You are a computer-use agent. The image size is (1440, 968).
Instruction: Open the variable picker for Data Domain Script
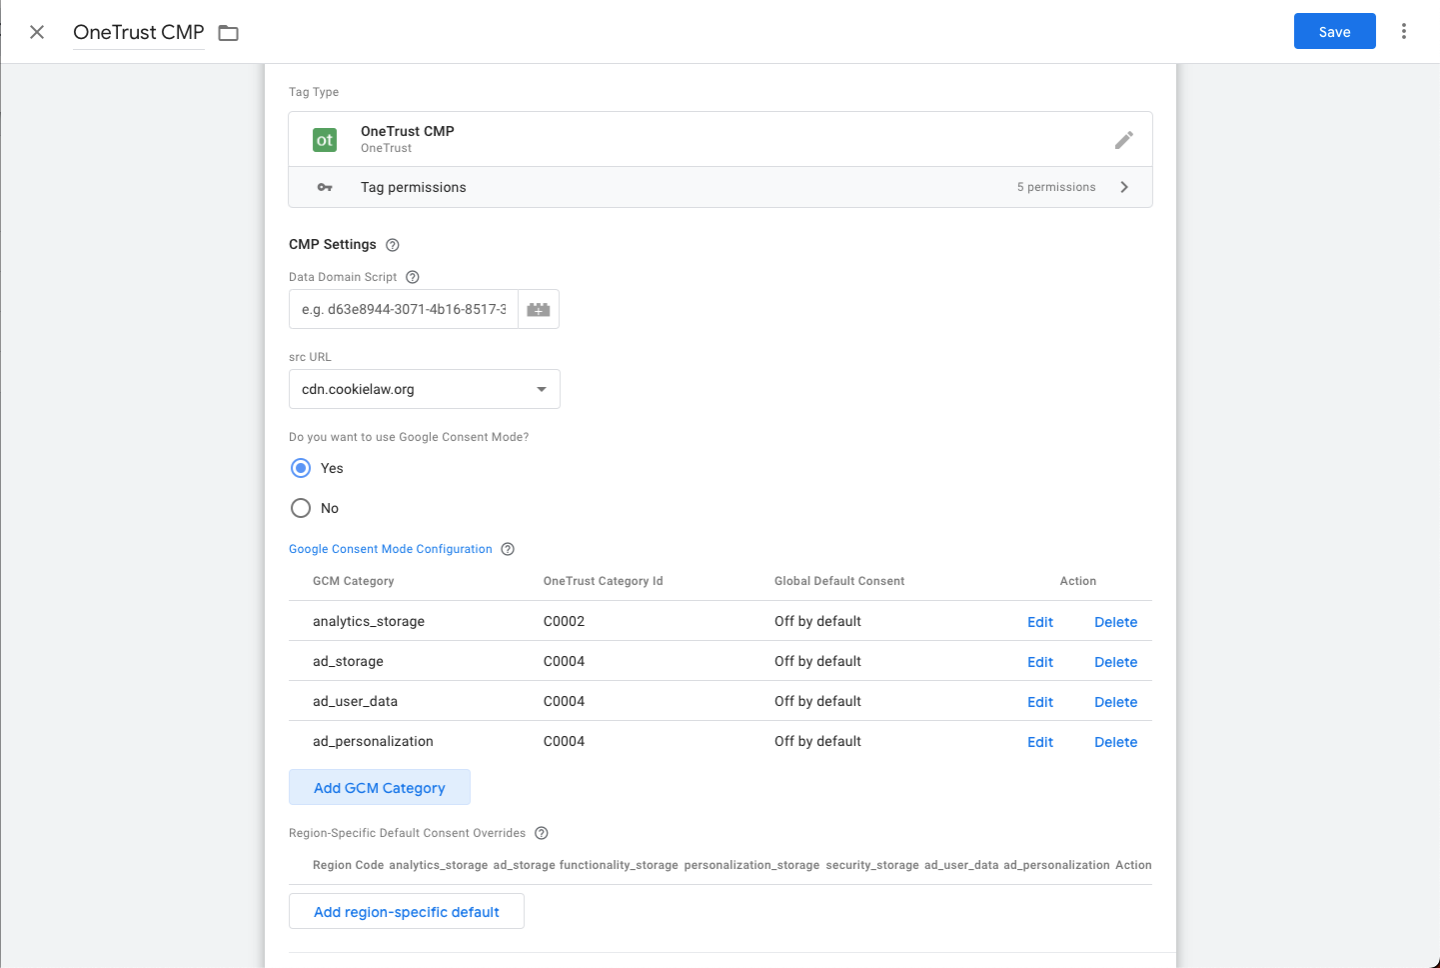pyautogui.click(x=538, y=309)
